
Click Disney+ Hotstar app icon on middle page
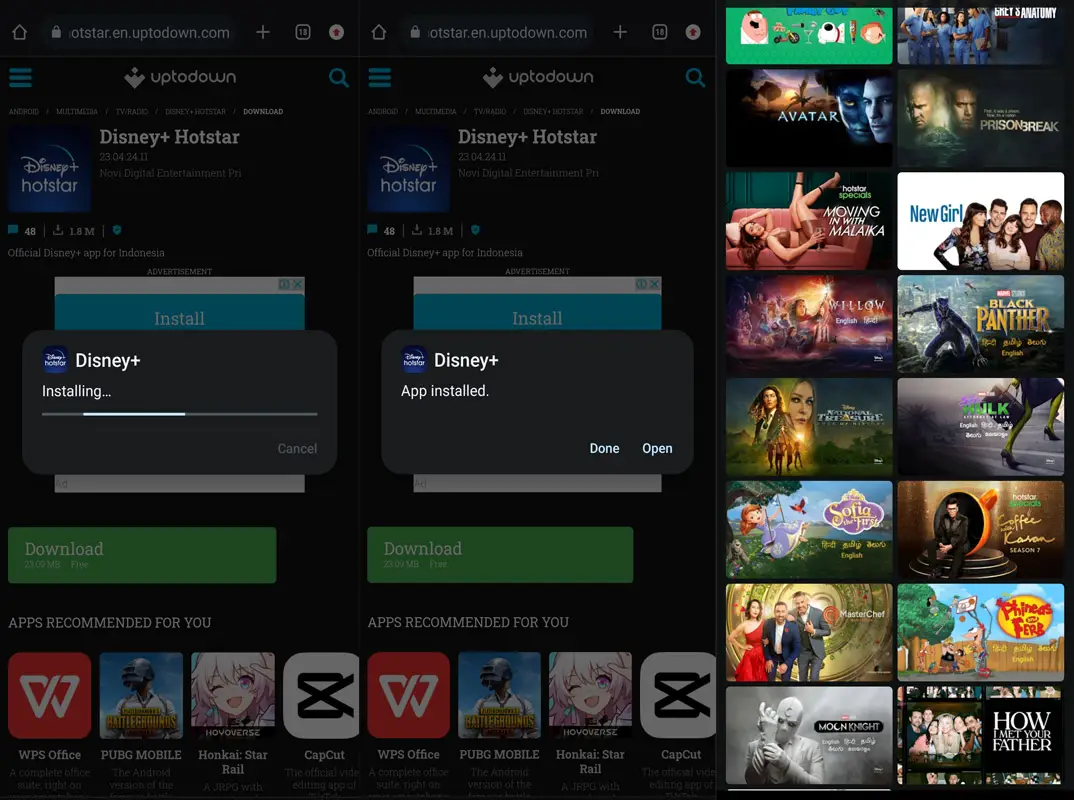(408, 169)
